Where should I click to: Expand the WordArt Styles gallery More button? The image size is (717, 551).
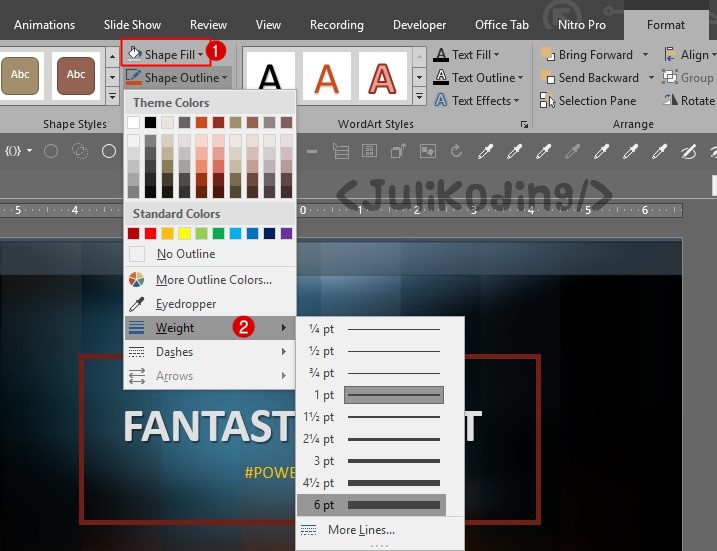419,96
